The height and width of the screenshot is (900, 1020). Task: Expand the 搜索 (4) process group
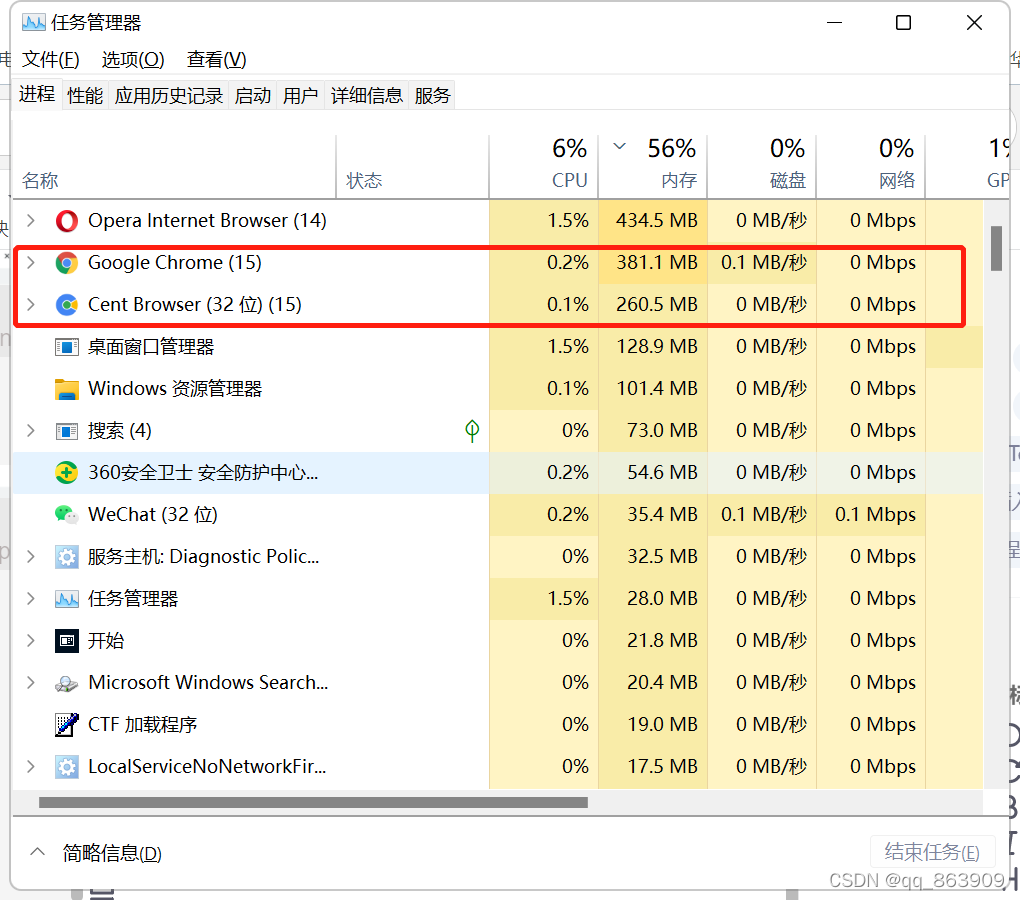click(31, 430)
